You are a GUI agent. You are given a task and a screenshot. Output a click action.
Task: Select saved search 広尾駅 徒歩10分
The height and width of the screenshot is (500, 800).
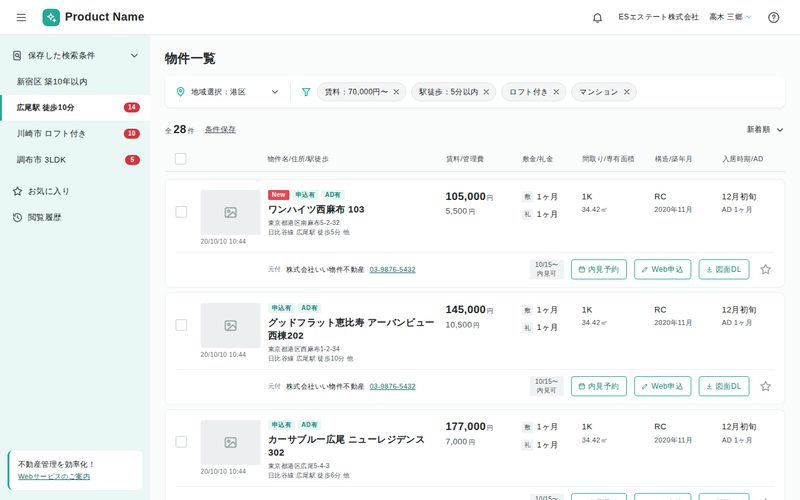(75, 108)
